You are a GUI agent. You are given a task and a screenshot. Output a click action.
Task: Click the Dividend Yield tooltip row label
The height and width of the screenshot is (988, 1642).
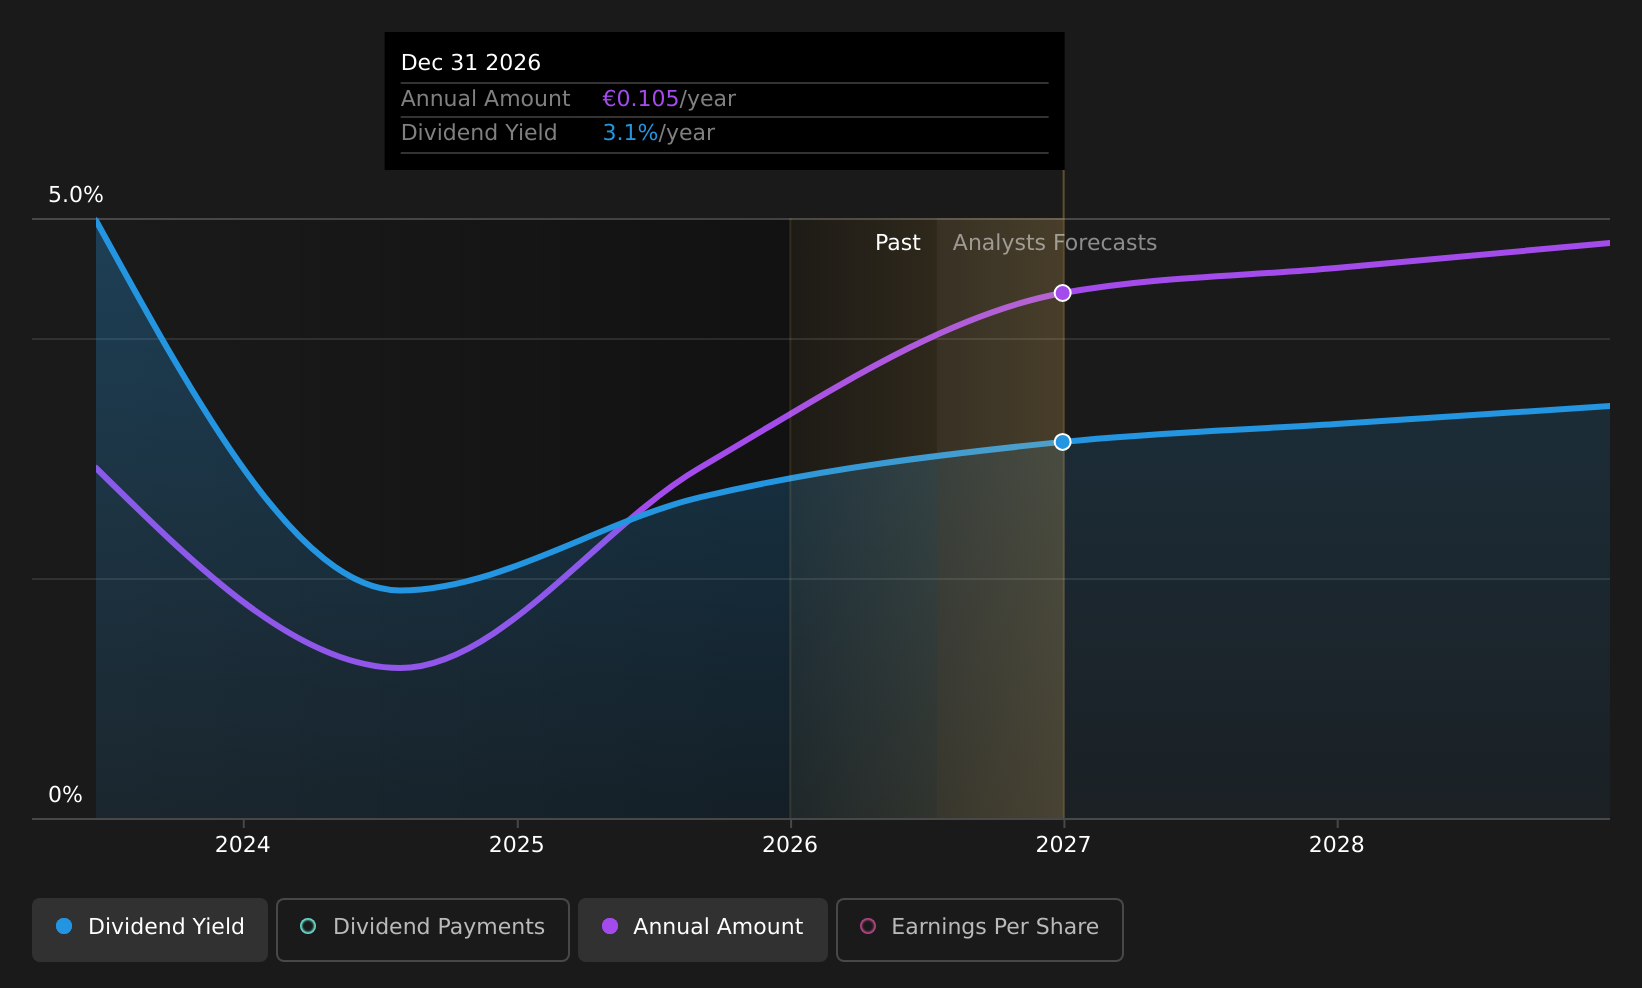point(479,133)
